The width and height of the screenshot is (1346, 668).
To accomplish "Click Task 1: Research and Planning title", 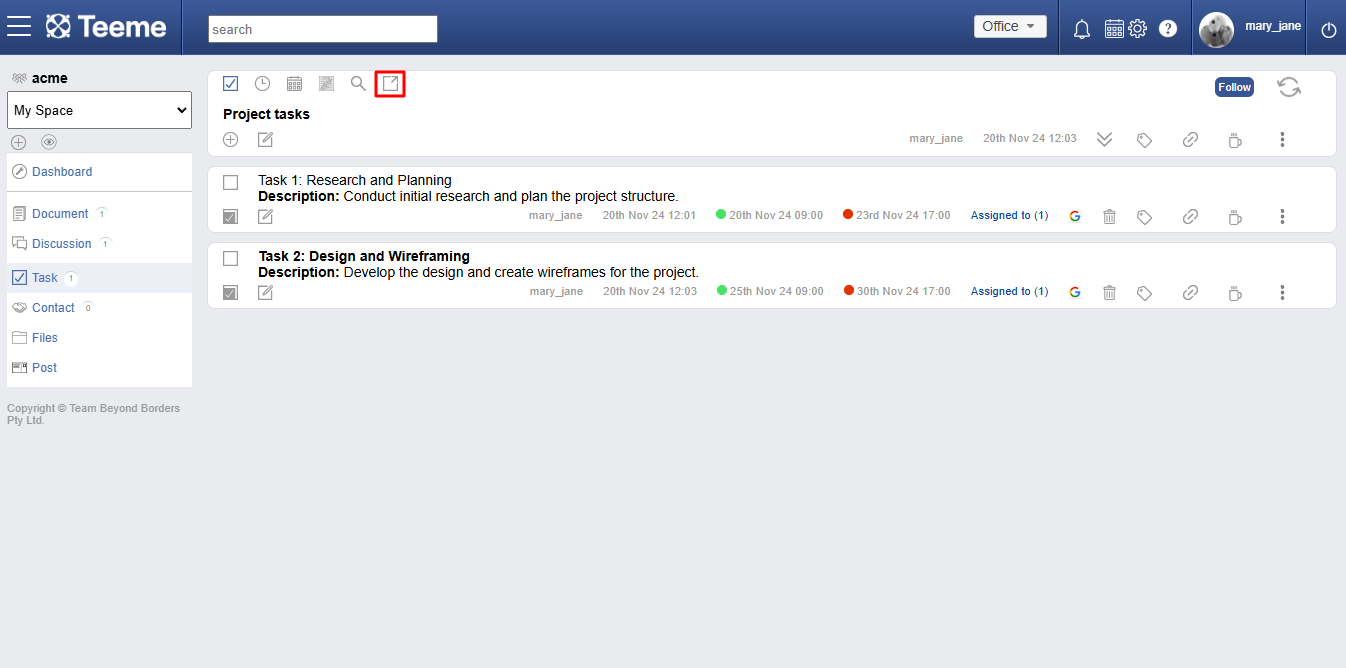I will coord(355,180).
